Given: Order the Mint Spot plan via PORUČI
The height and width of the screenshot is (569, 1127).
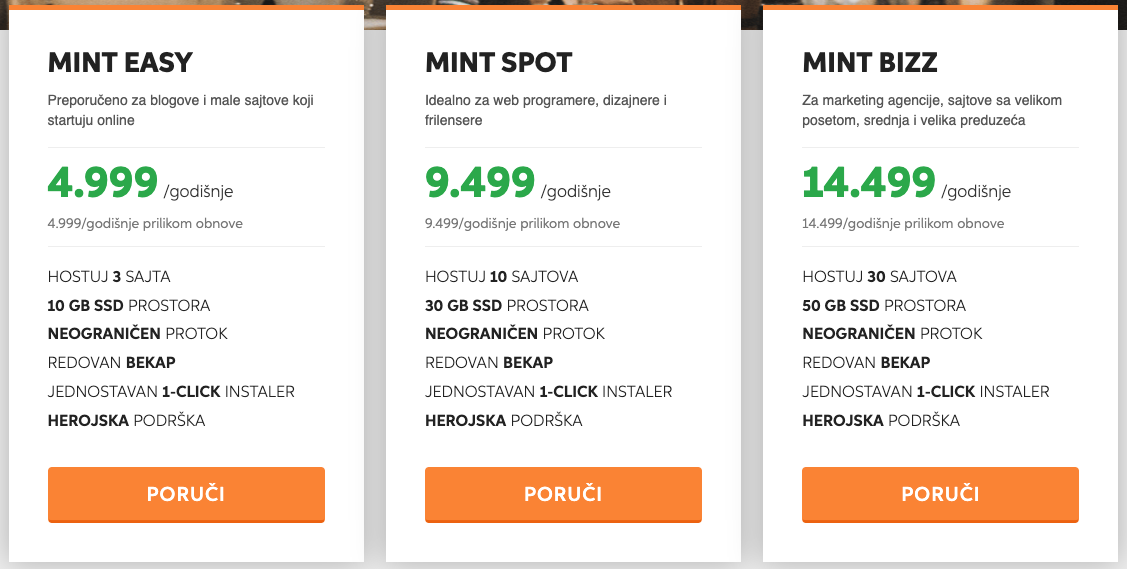Looking at the screenshot, I should coord(563,494).
